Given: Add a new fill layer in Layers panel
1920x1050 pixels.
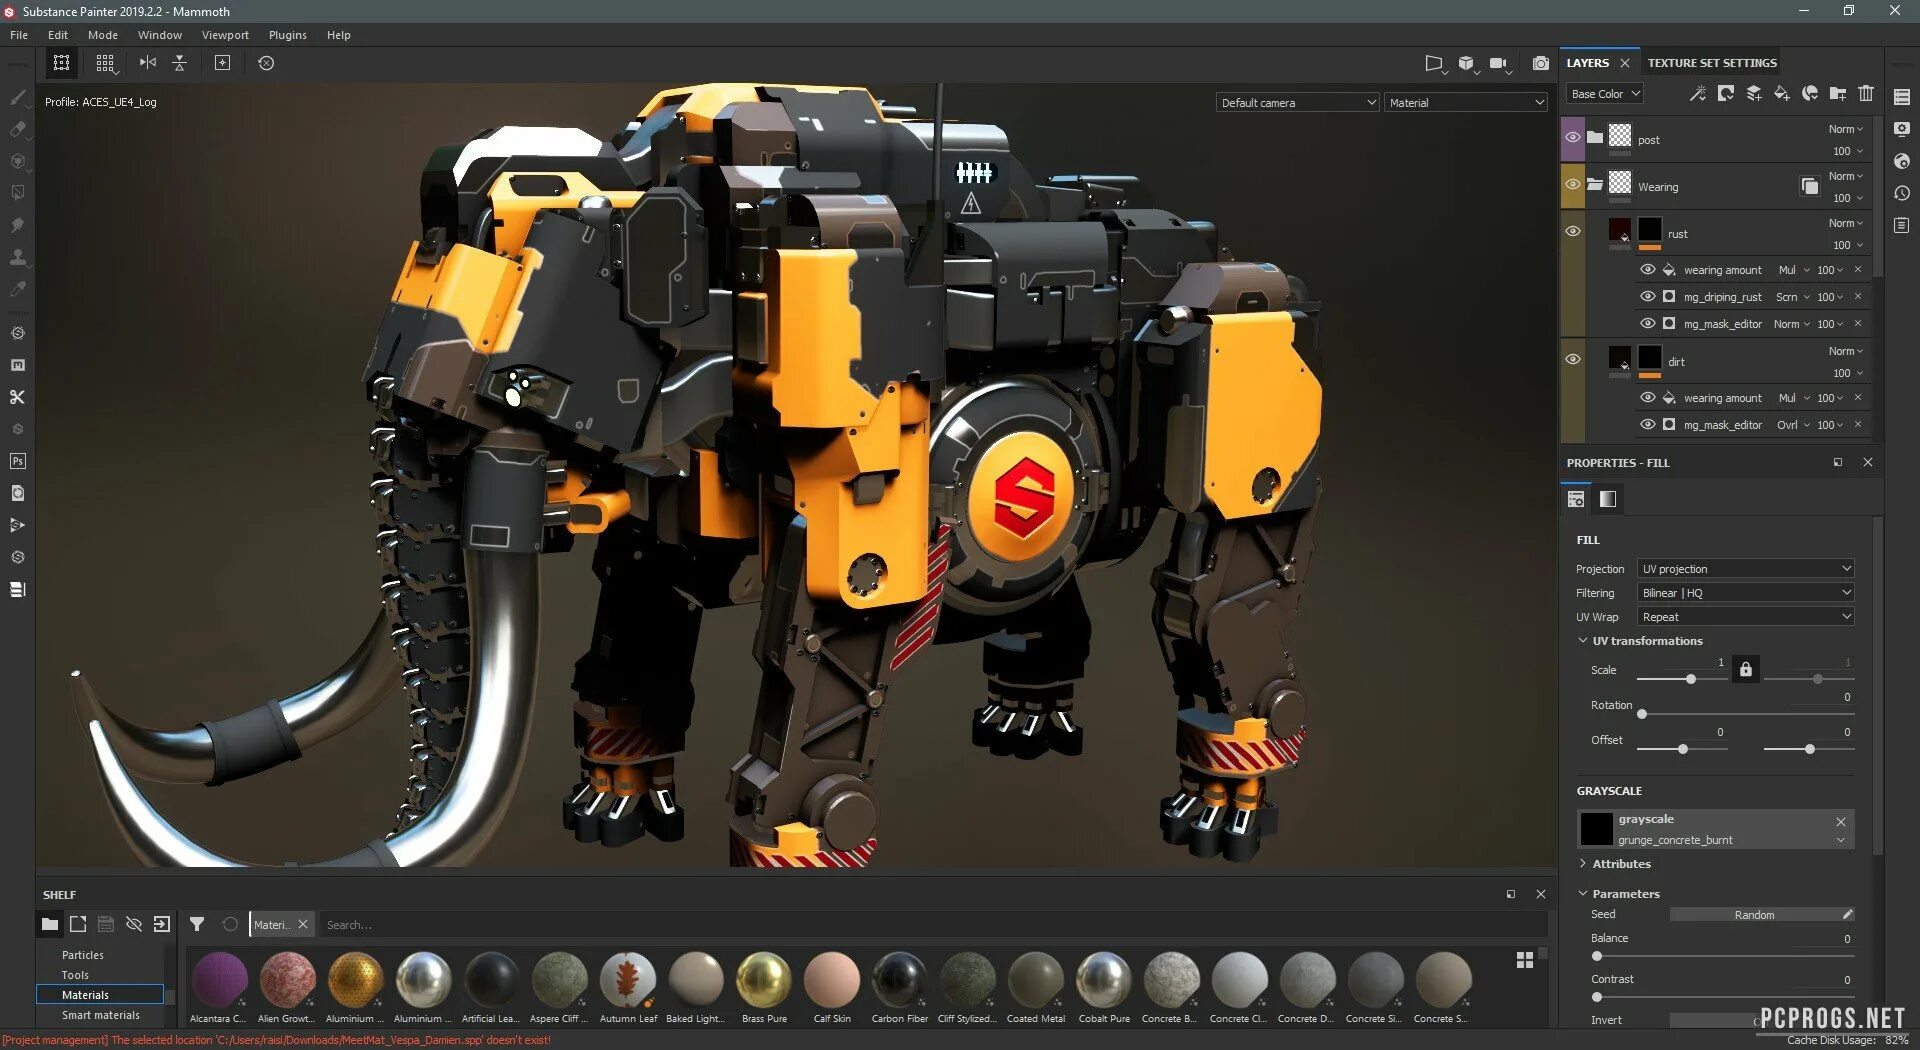Looking at the screenshot, I should 1783,93.
